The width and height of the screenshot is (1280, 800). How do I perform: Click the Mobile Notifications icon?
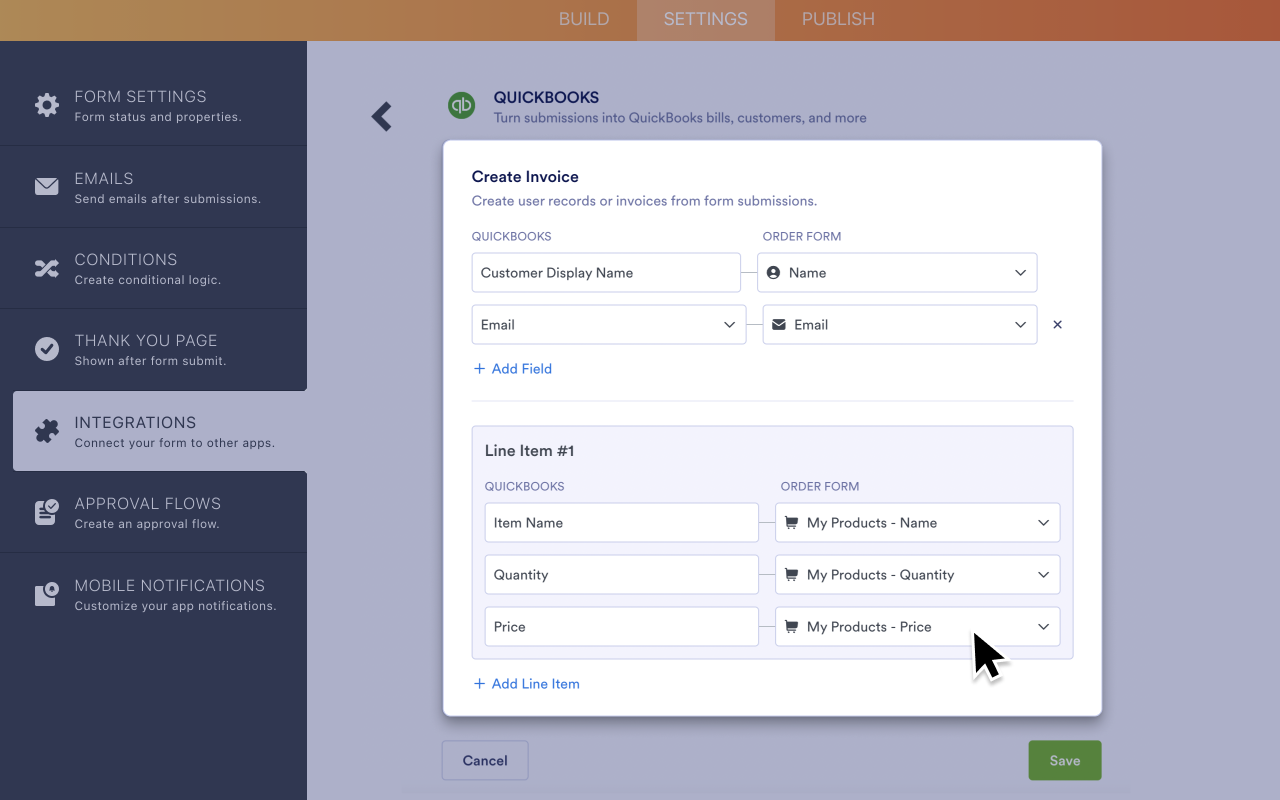[x=47, y=594]
